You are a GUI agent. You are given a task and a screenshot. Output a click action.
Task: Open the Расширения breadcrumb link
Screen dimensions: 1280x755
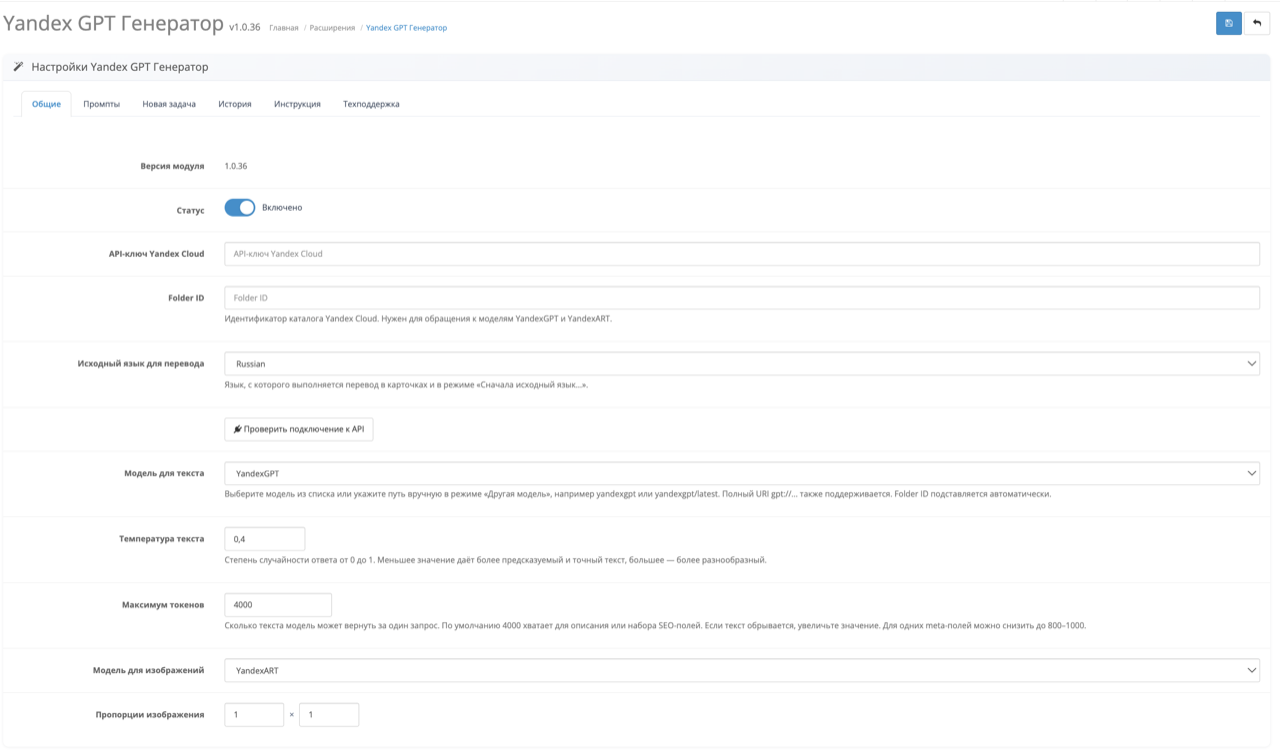coord(332,28)
